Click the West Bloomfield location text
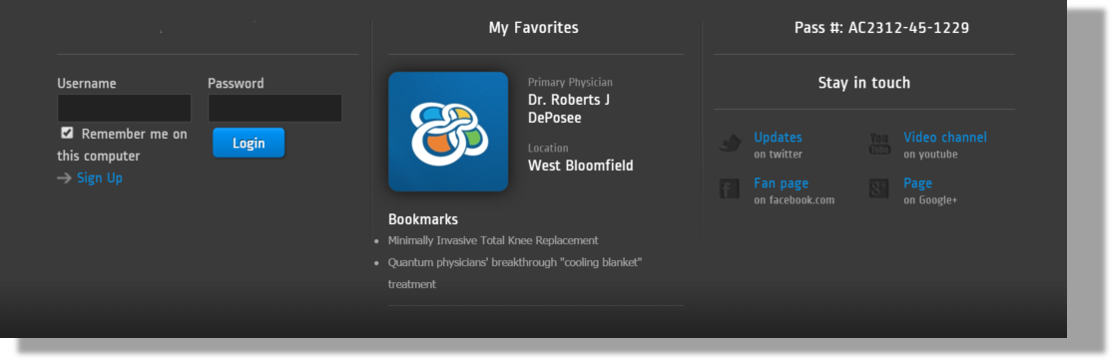1114x362 pixels. tap(580, 165)
